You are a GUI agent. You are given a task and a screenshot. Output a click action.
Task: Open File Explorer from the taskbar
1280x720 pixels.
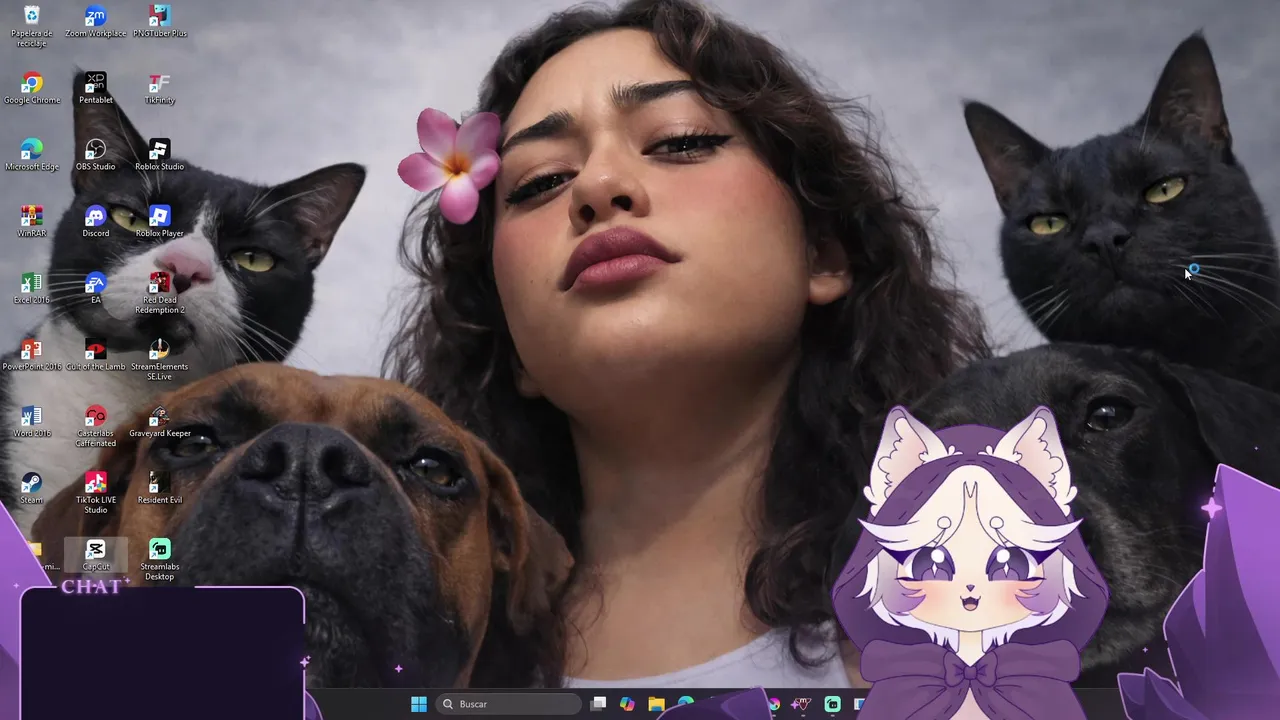click(x=656, y=704)
